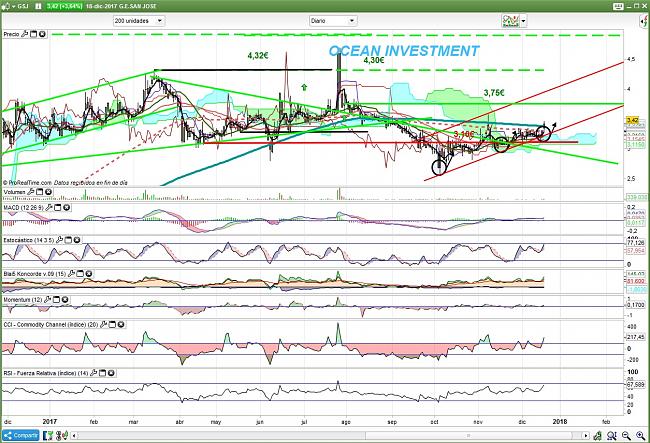Click the 67,589 RSI value tag
Screen dimensions: 650x443
click(635, 385)
